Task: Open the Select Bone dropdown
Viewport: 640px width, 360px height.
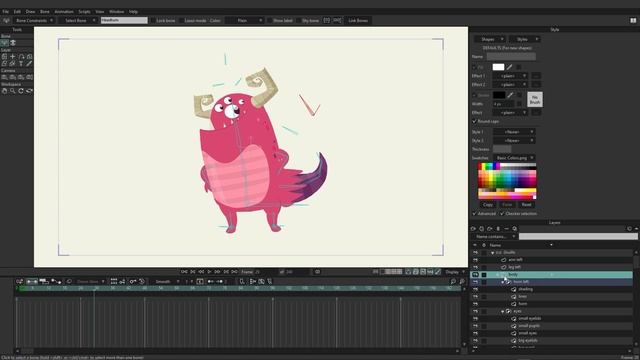Action: (x=78, y=20)
